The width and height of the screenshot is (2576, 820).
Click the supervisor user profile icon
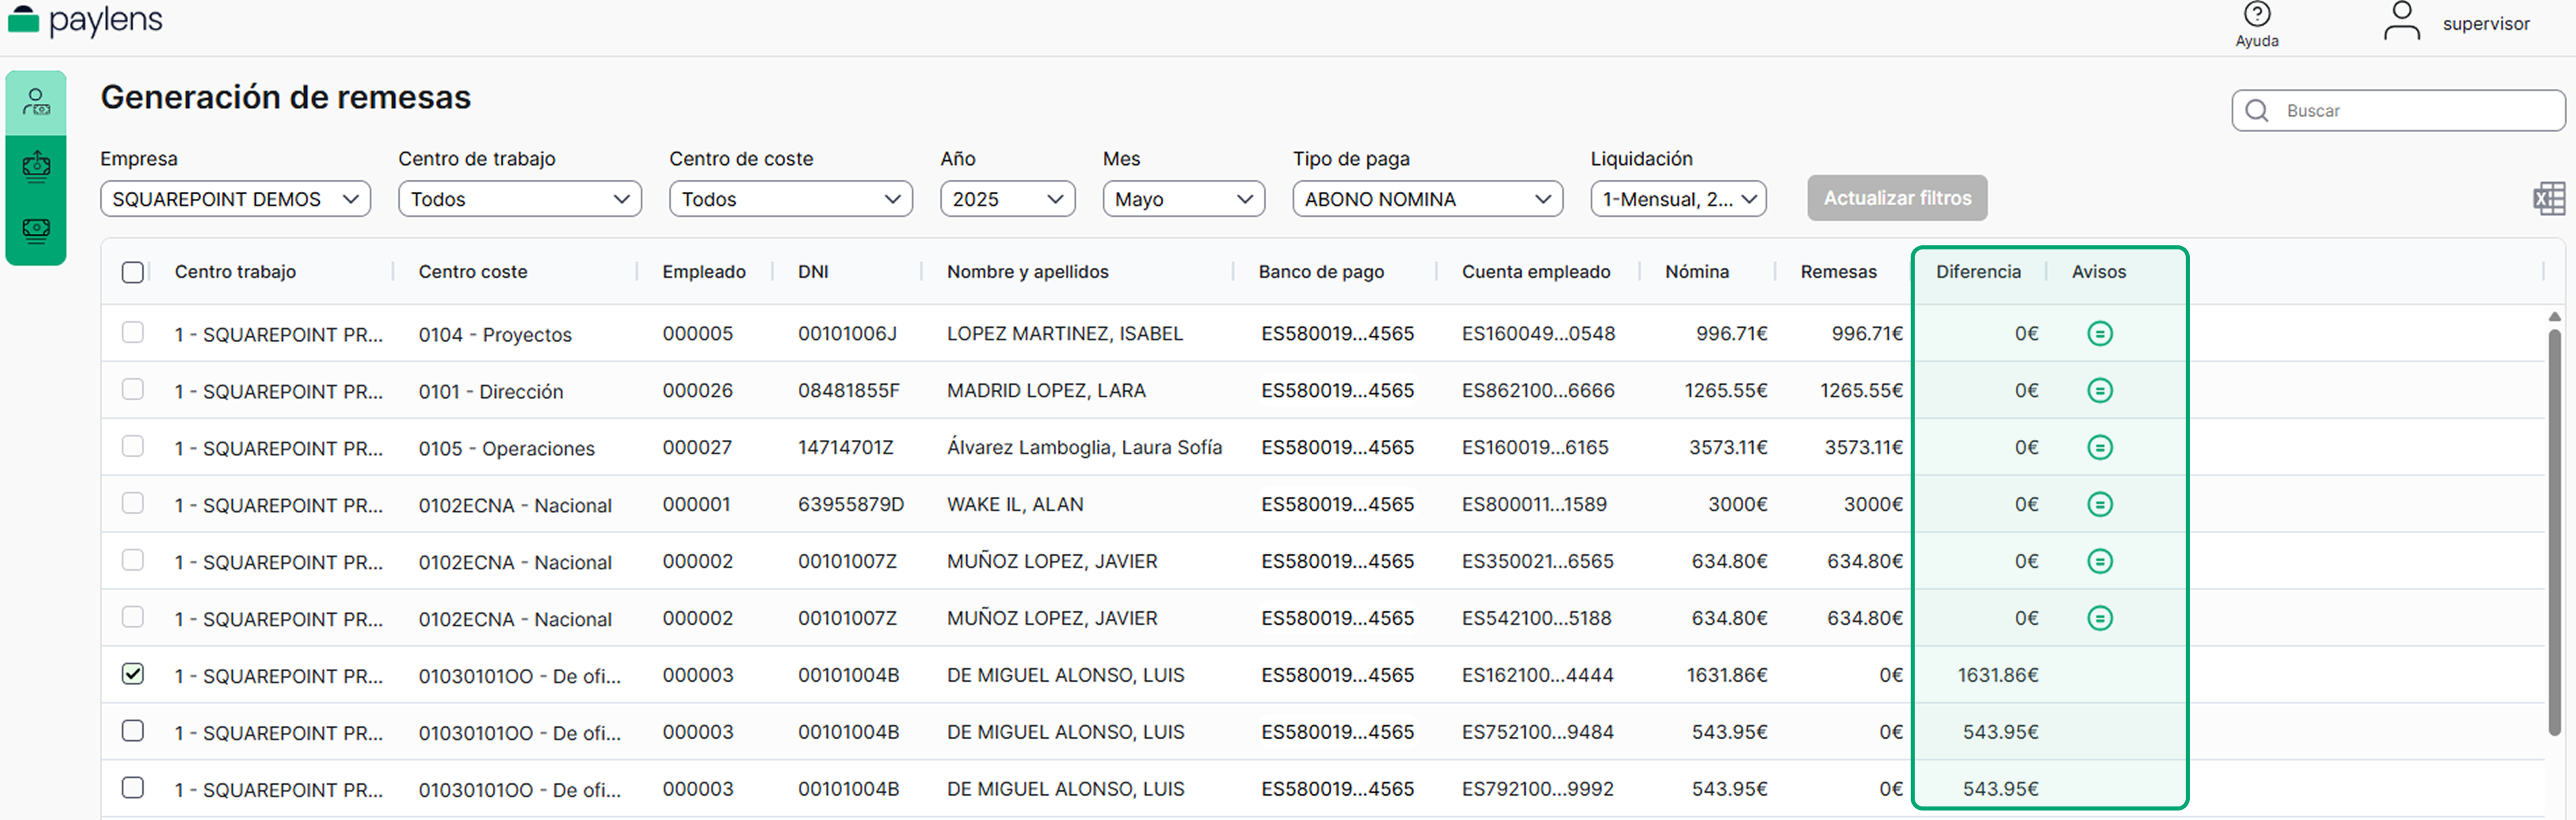[x=2401, y=21]
